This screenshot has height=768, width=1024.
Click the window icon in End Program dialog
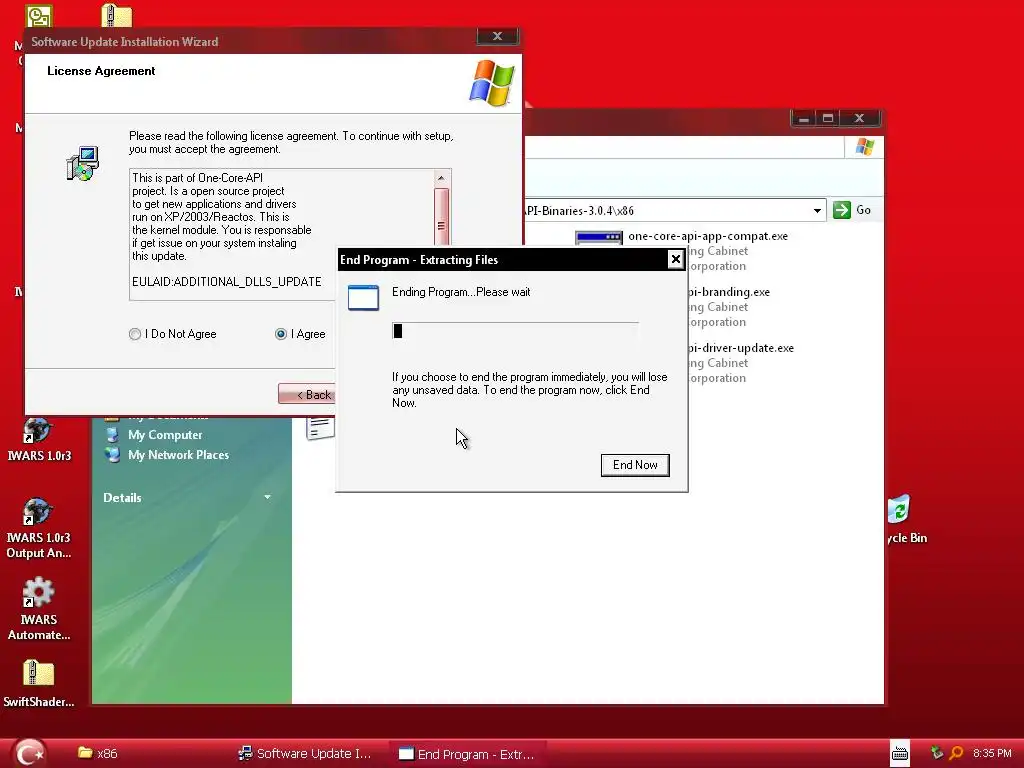(x=363, y=297)
